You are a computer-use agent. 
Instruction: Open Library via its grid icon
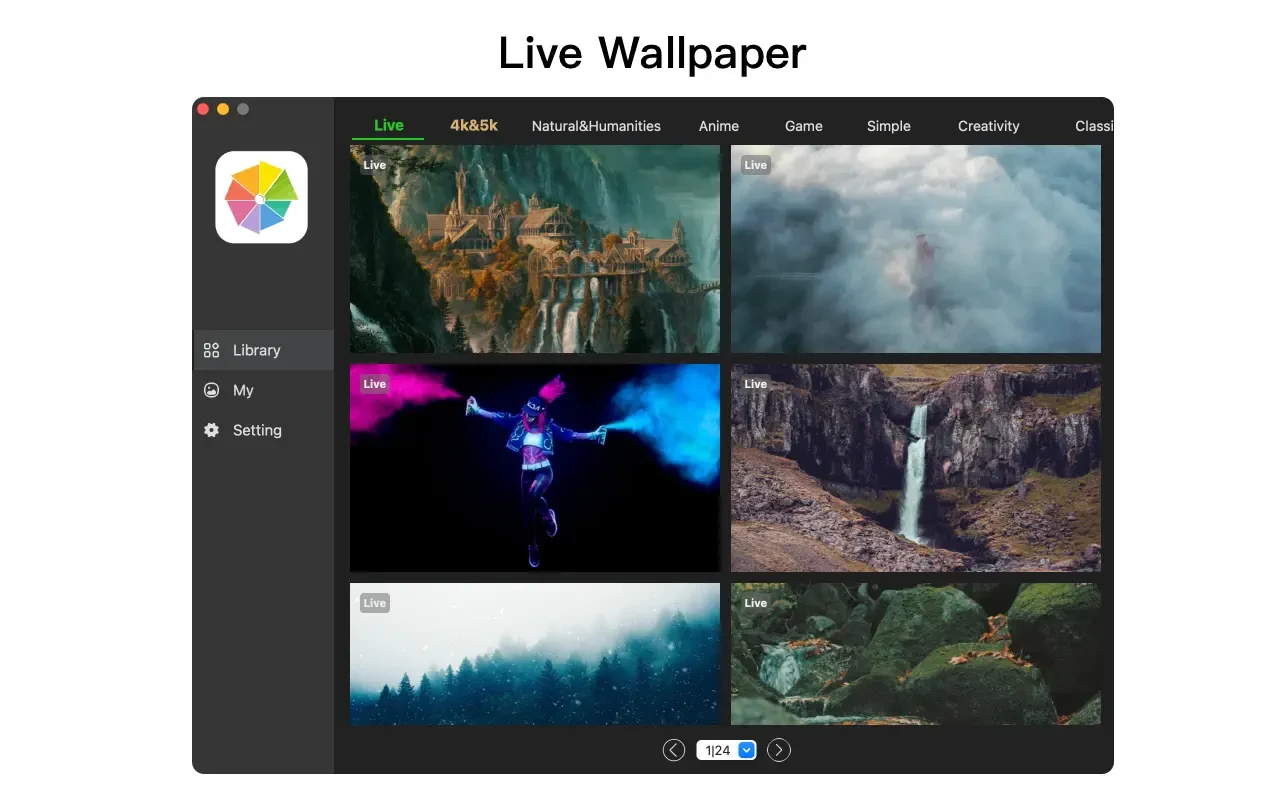point(211,350)
